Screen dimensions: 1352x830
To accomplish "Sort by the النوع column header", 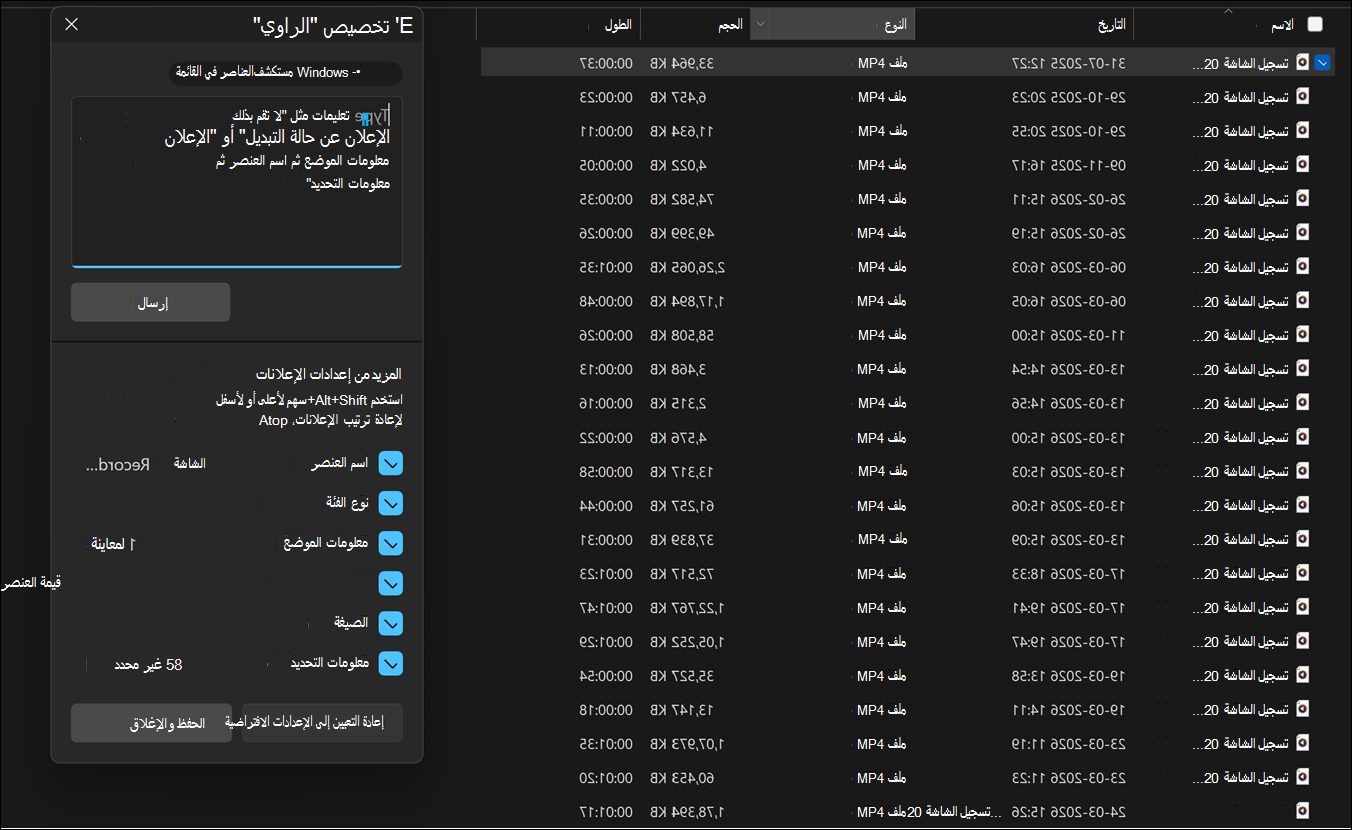I will (896, 24).
